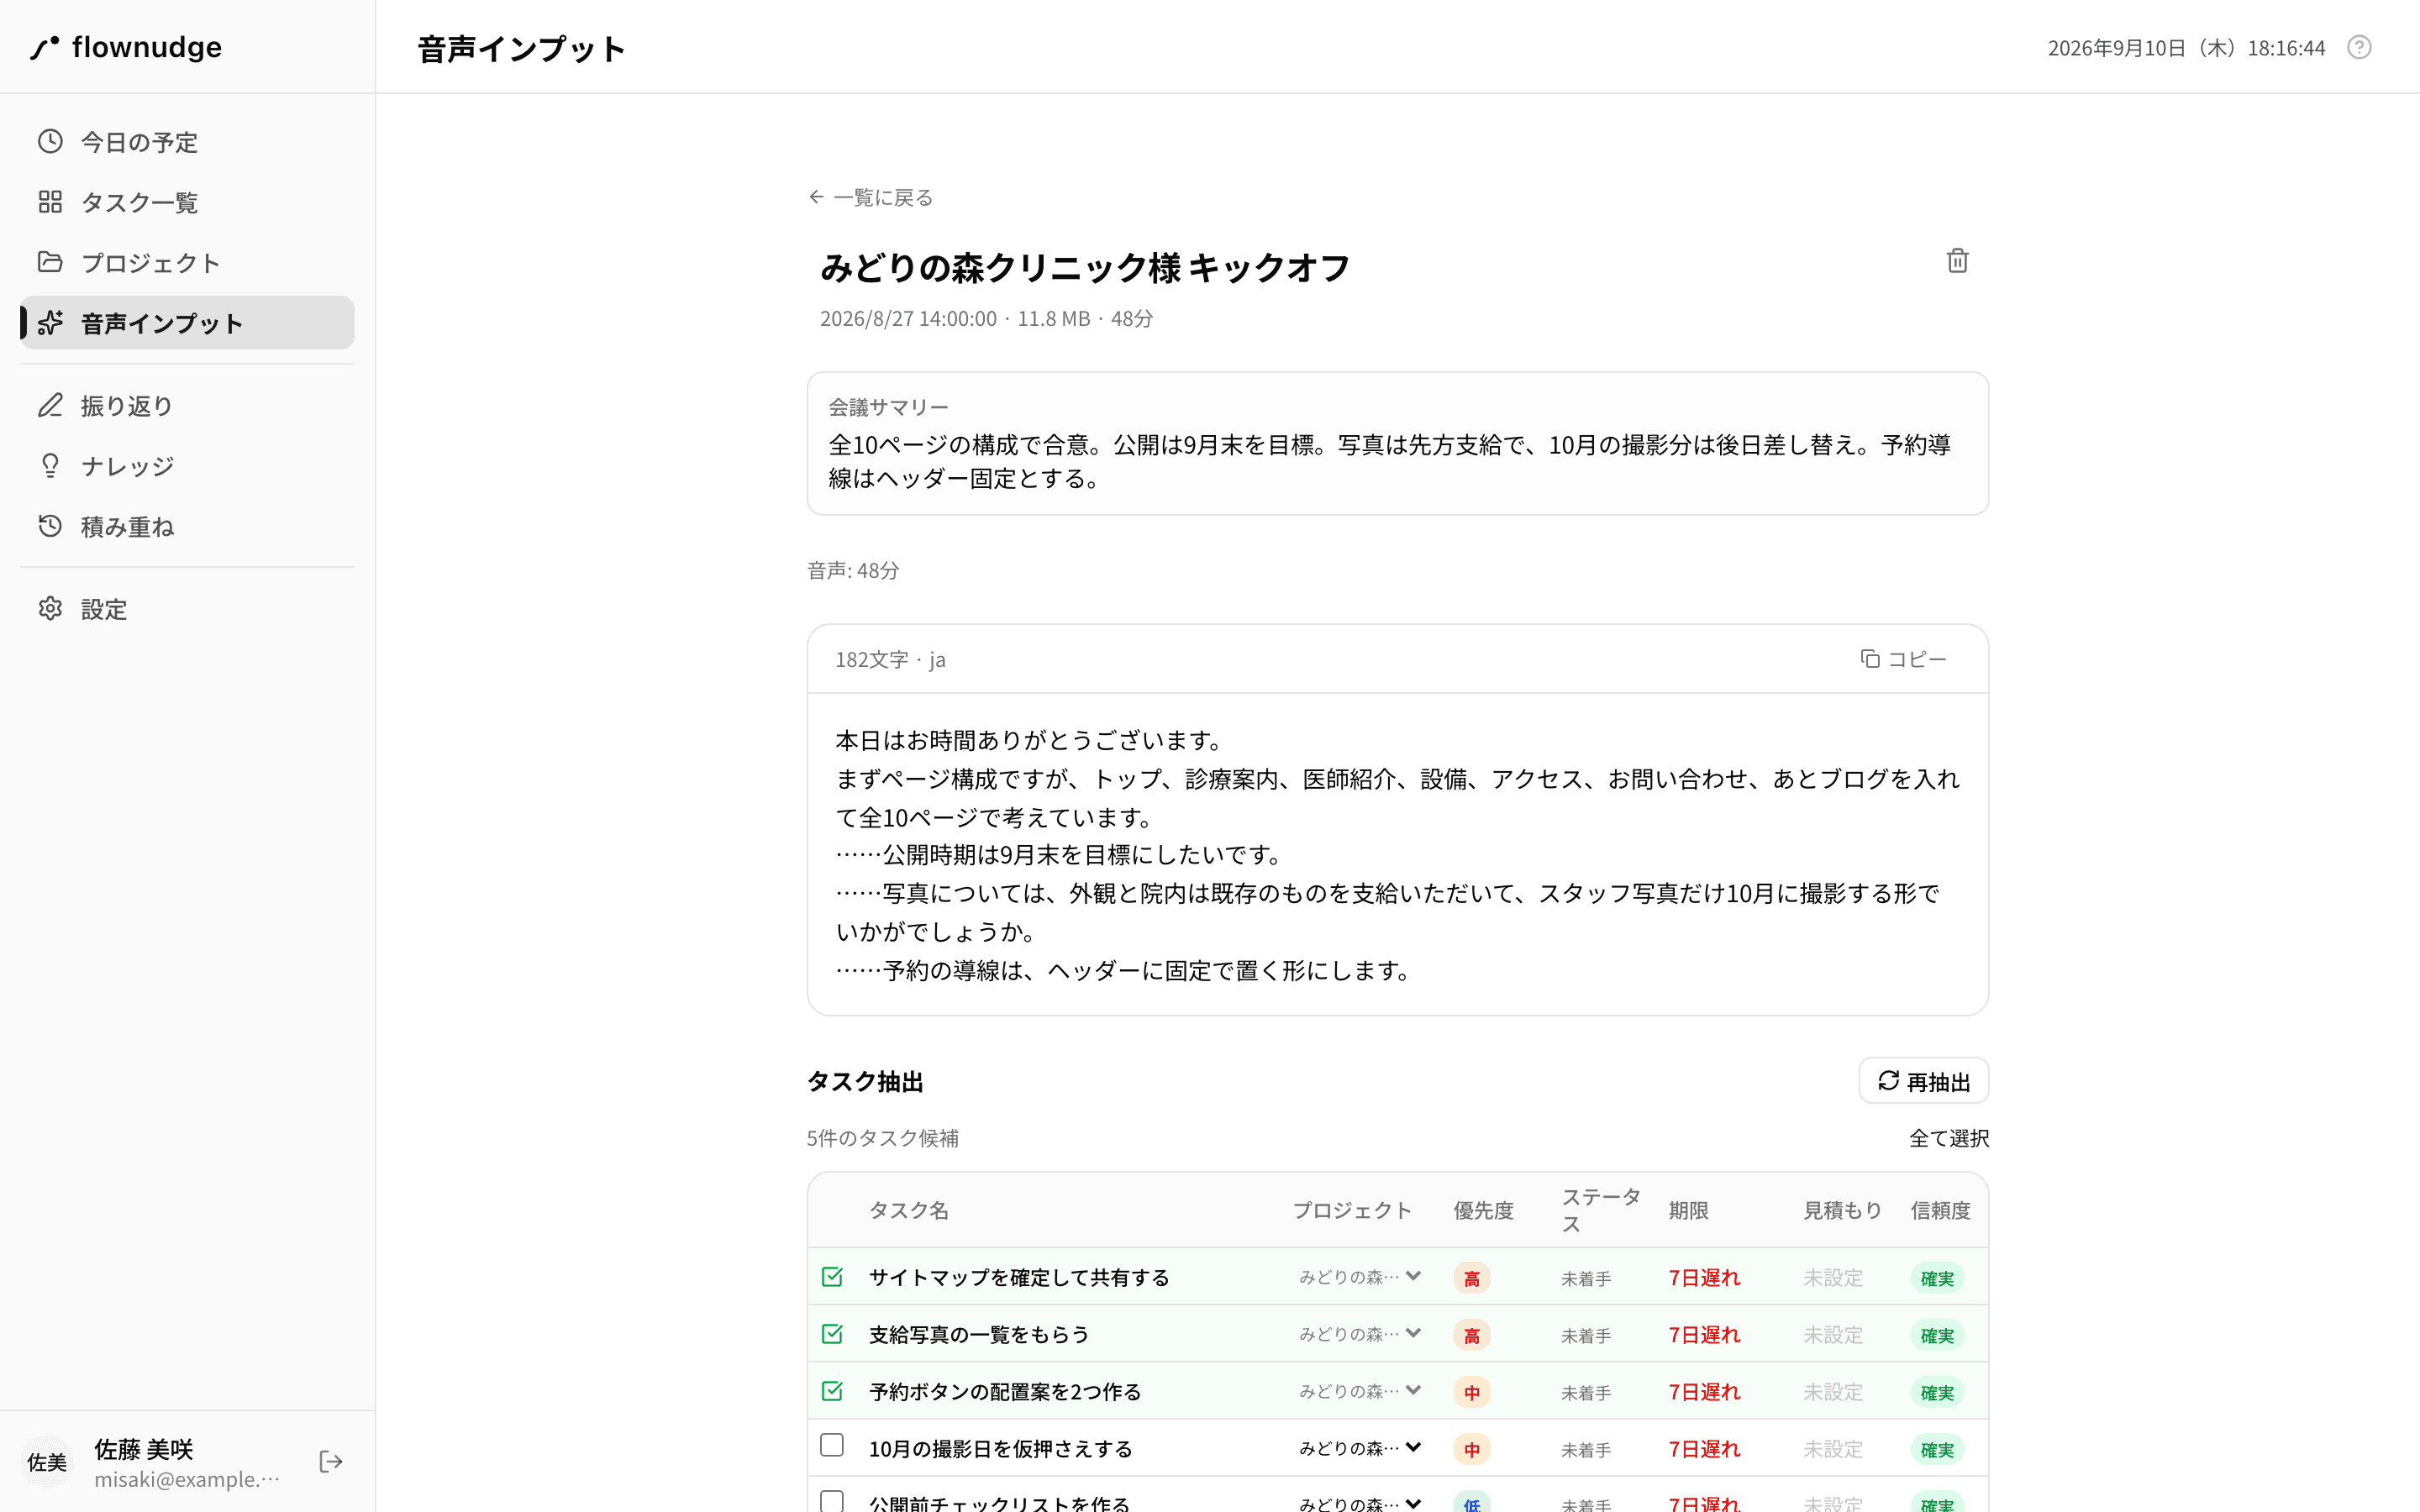This screenshot has height=1512, width=2420.
Task: Check 10月の撮影日を仮押さえする task
Action: [x=832, y=1445]
